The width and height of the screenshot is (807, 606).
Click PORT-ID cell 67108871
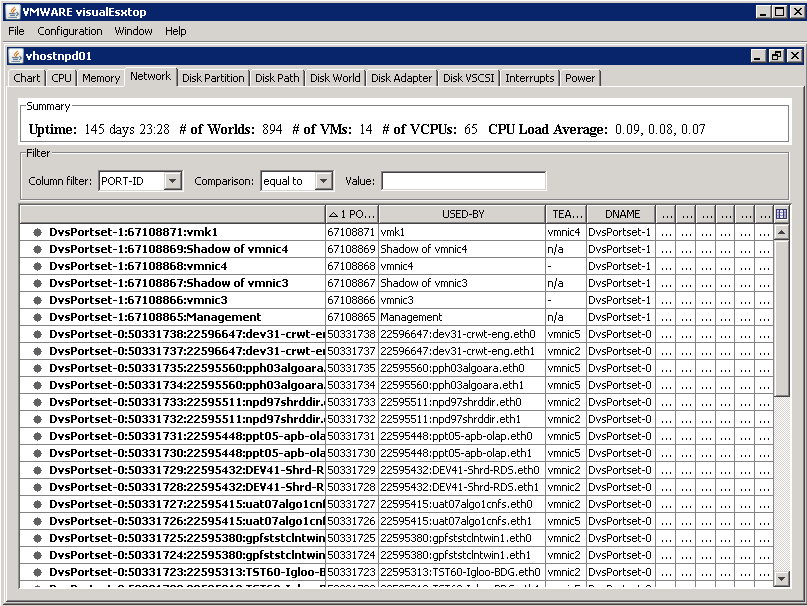point(352,232)
